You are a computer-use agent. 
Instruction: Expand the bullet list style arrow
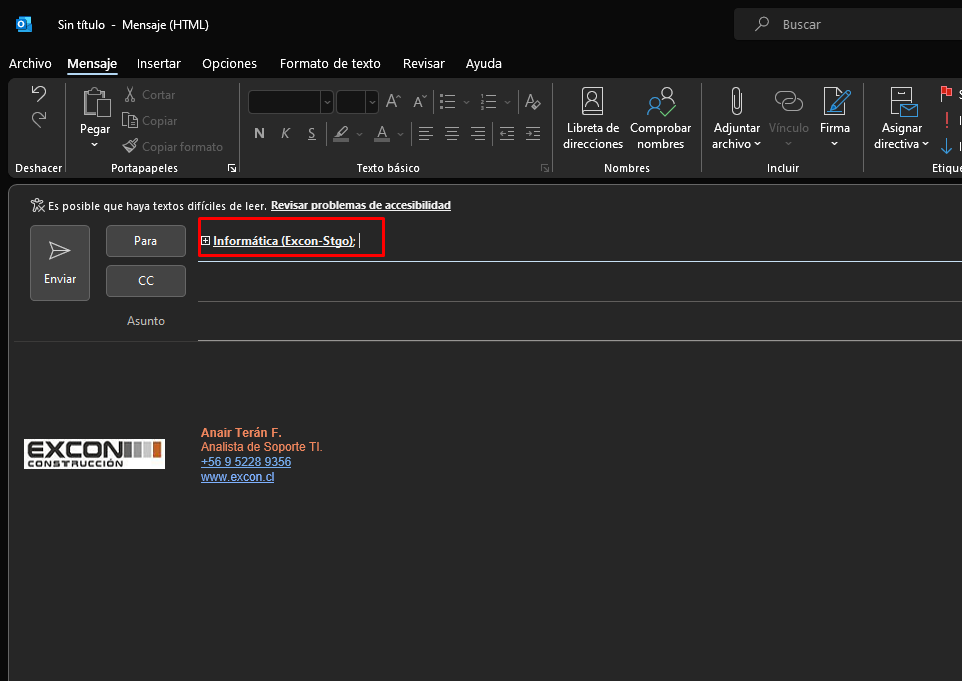[466, 102]
